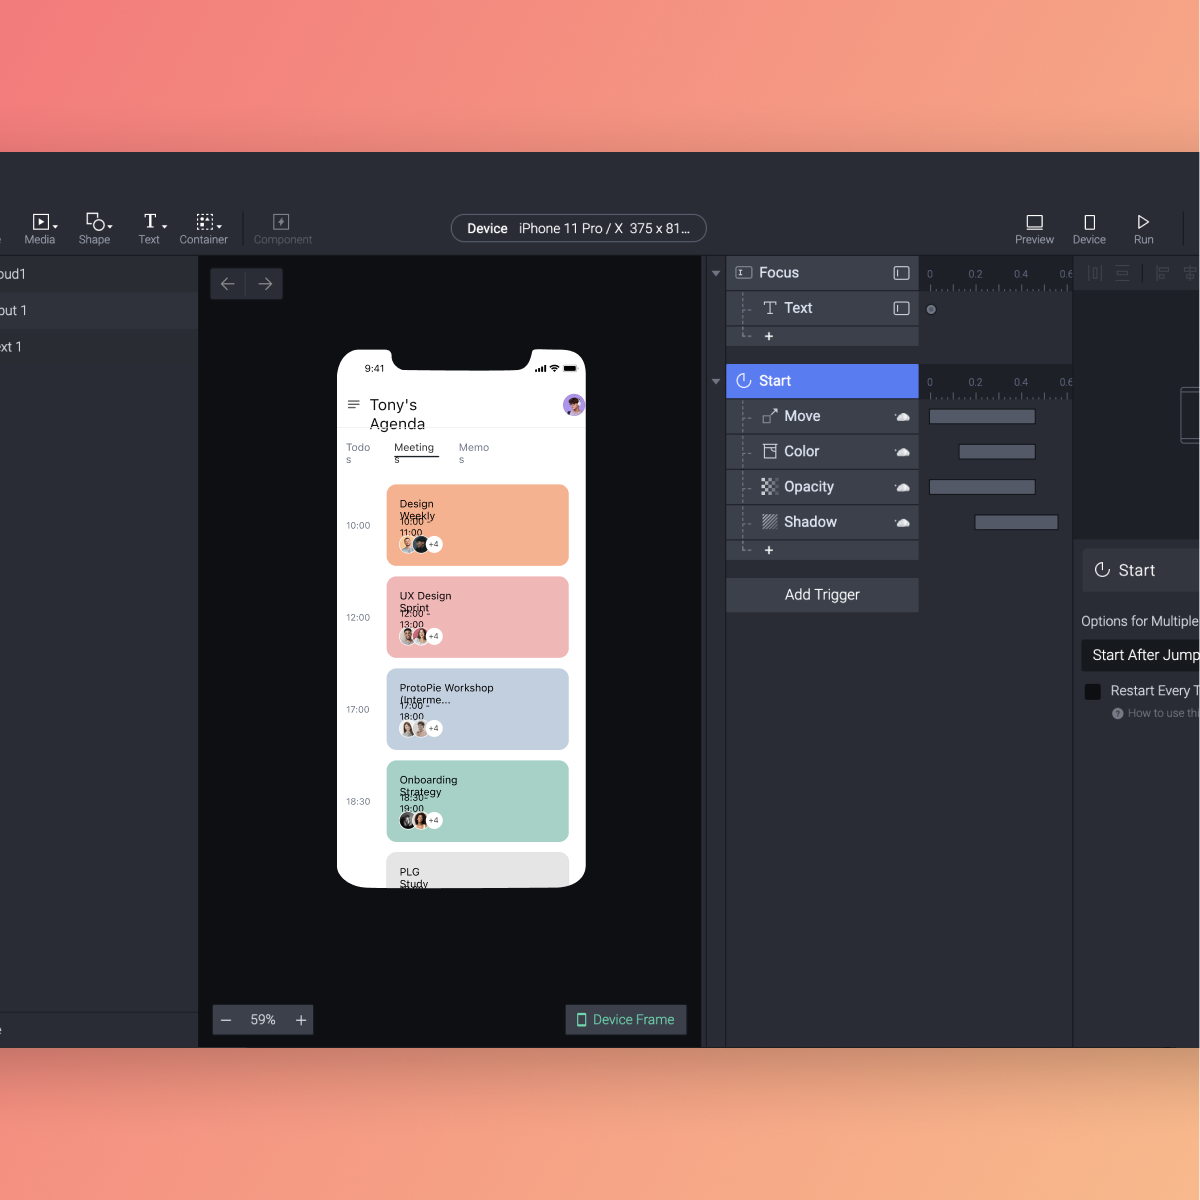Zoom out with the minus button

coord(226,1020)
